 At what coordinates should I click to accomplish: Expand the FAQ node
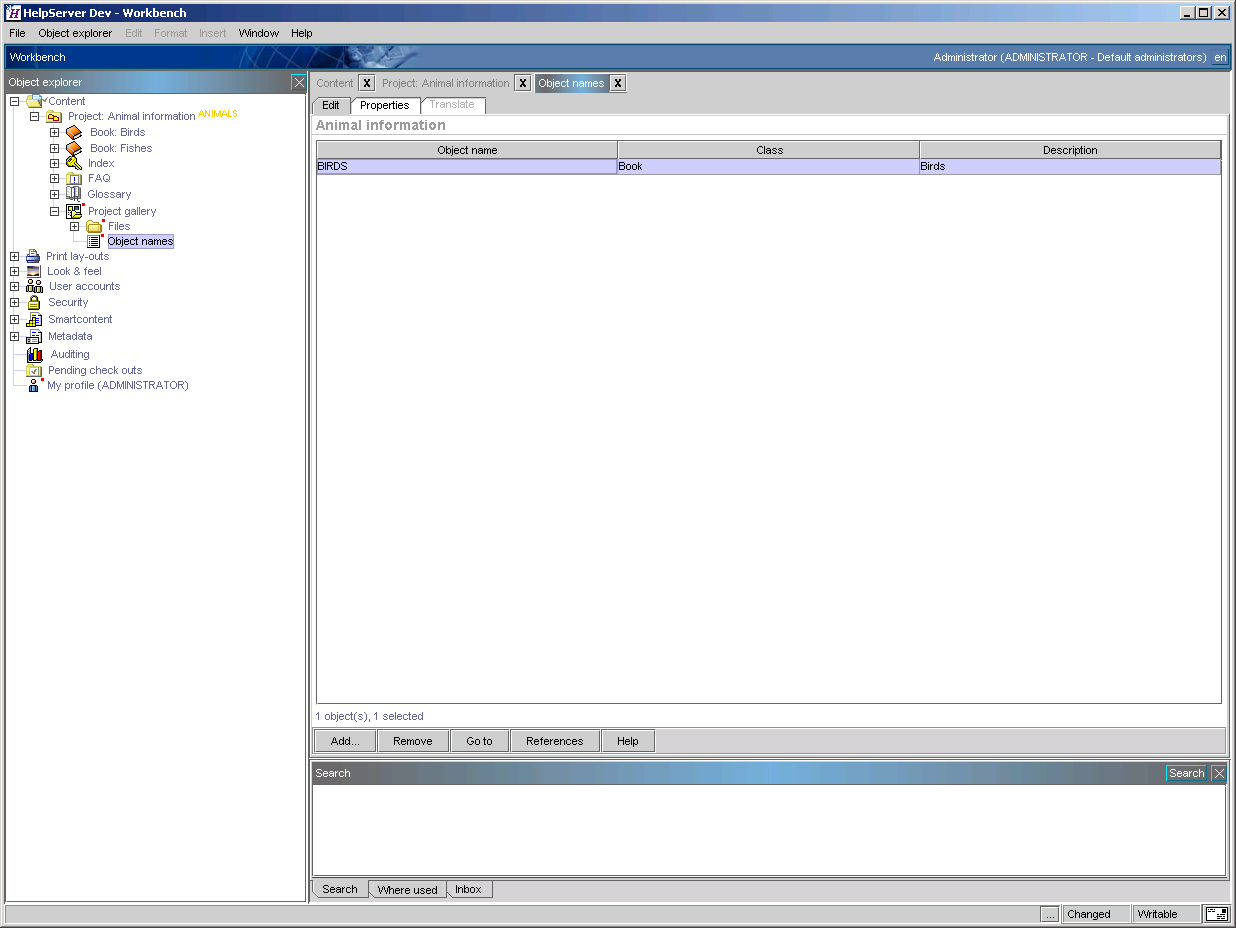[x=55, y=179]
